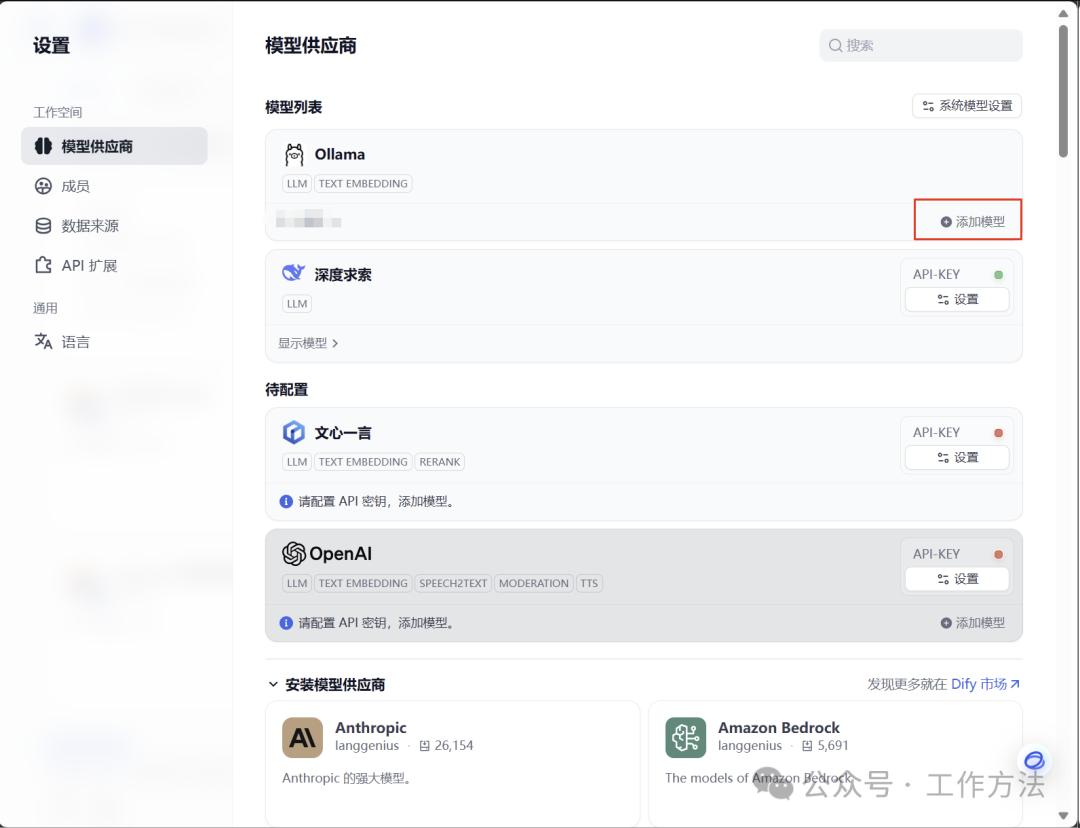Viewport: 1080px width, 828px height.
Task: Open 设置 for the 深度求索 API key
Action: coord(957,300)
